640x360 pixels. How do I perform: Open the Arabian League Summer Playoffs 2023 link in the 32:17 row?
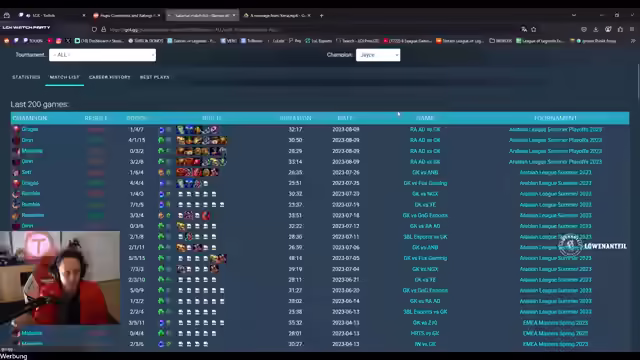coord(555,129)
